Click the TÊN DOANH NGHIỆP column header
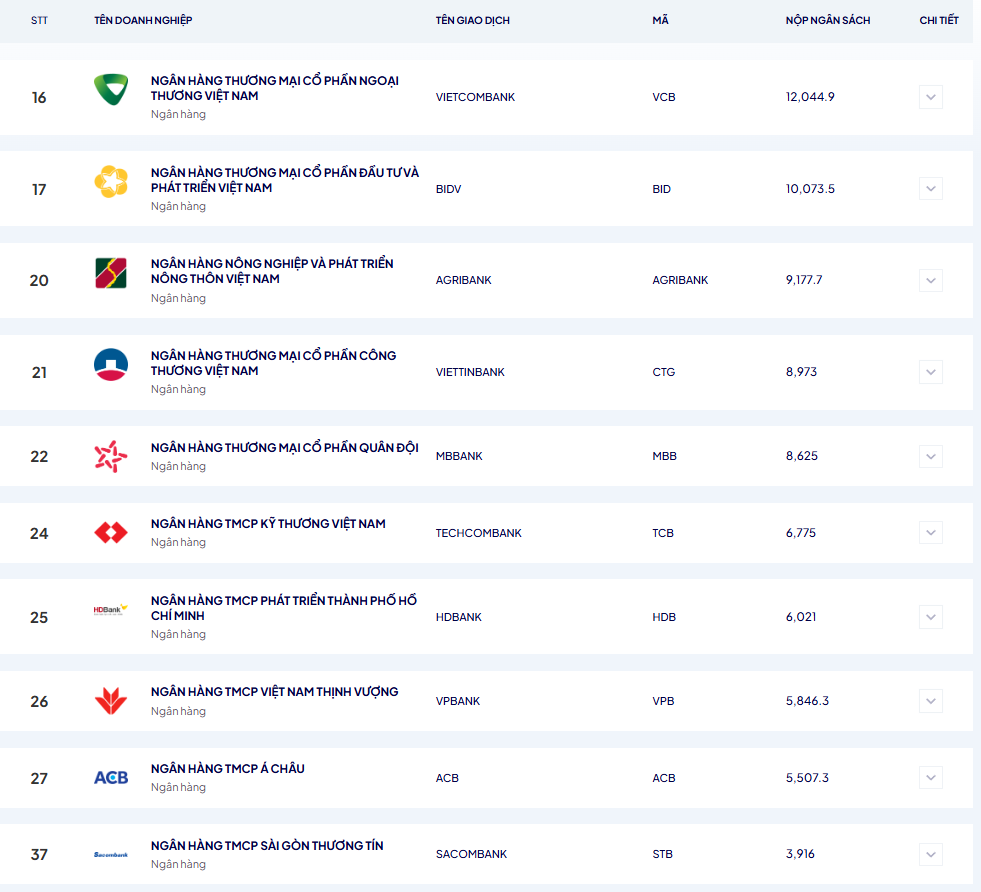The width and height of the screenshot is (981, 892). coord(143,21)
